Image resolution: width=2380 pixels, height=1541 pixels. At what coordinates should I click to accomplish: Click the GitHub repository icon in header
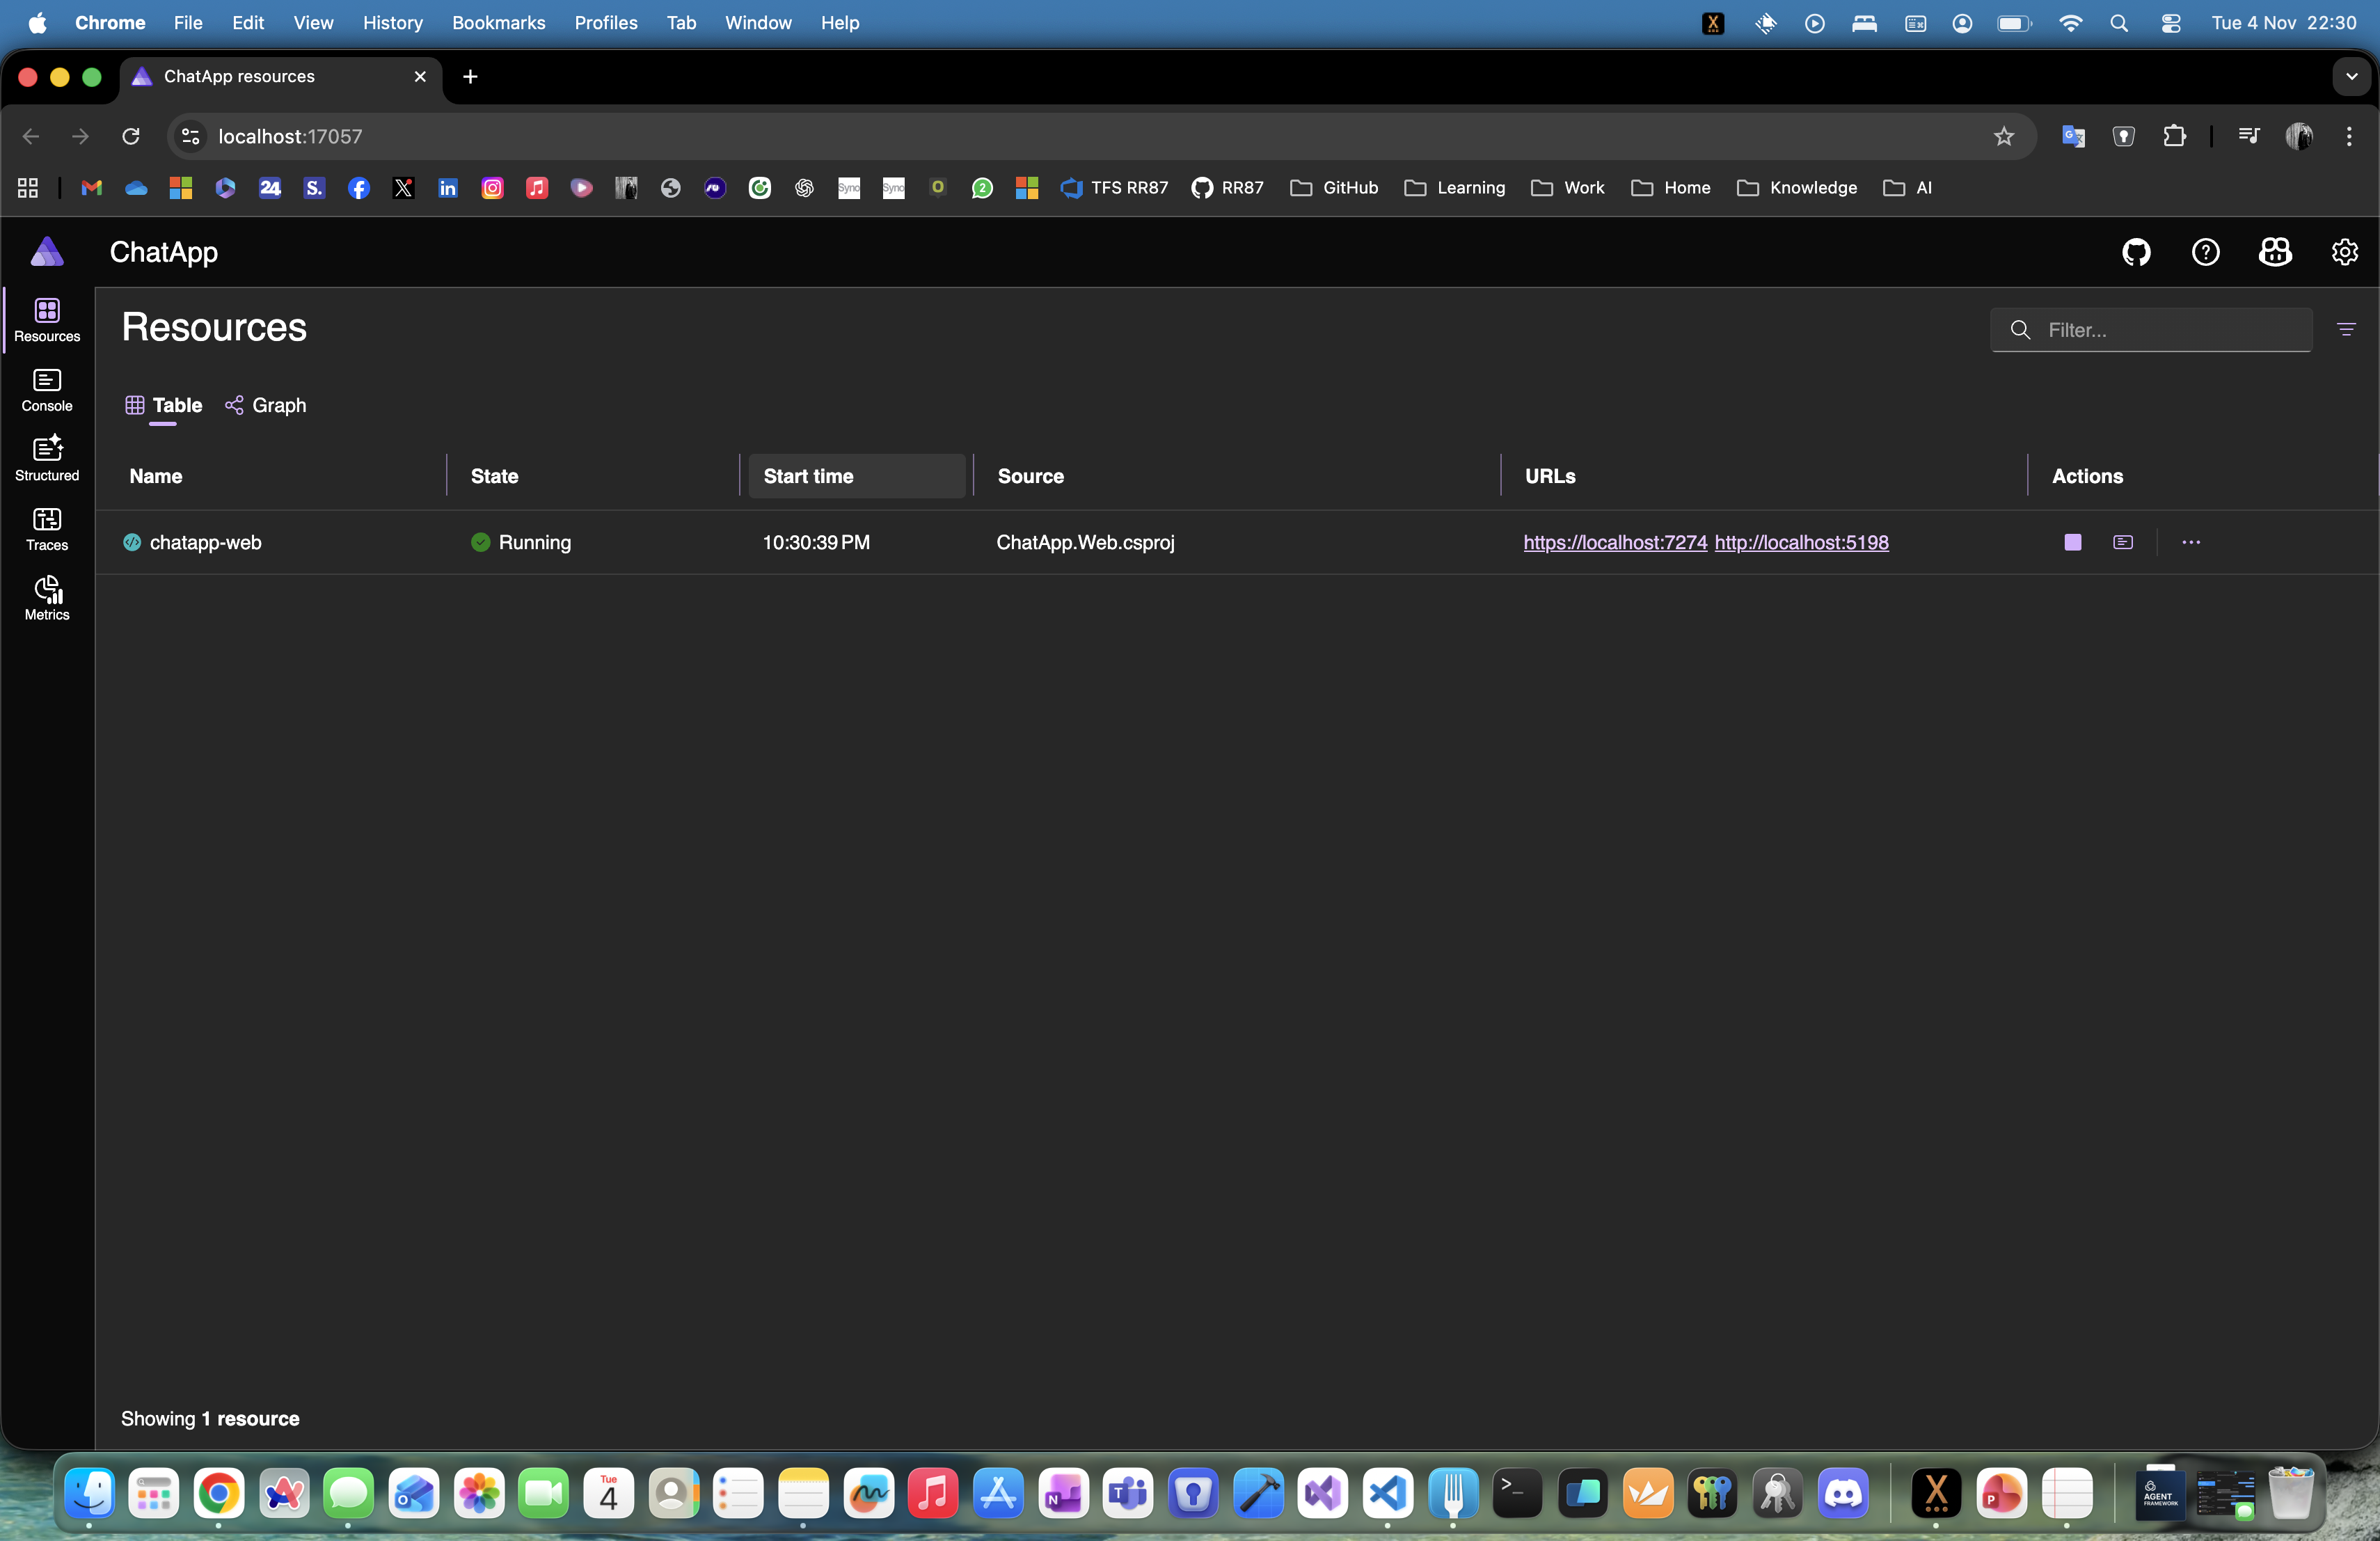(2136, 252)
